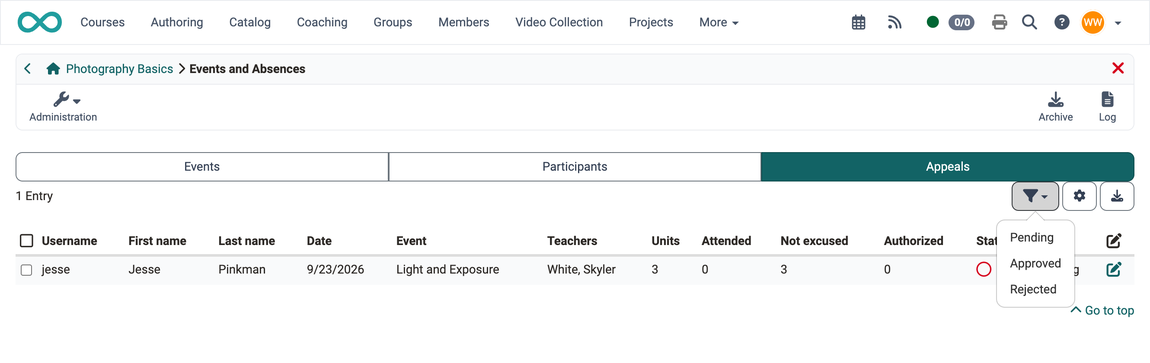Expand the user menu arrow beside avatar

click(x=1118, y=23)
